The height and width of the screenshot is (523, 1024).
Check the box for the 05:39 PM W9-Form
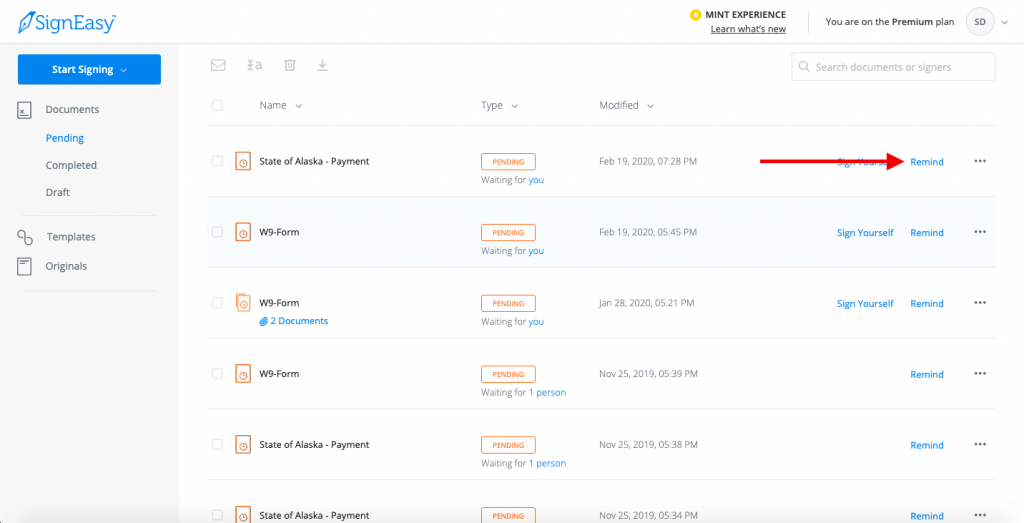pos(217,373)
